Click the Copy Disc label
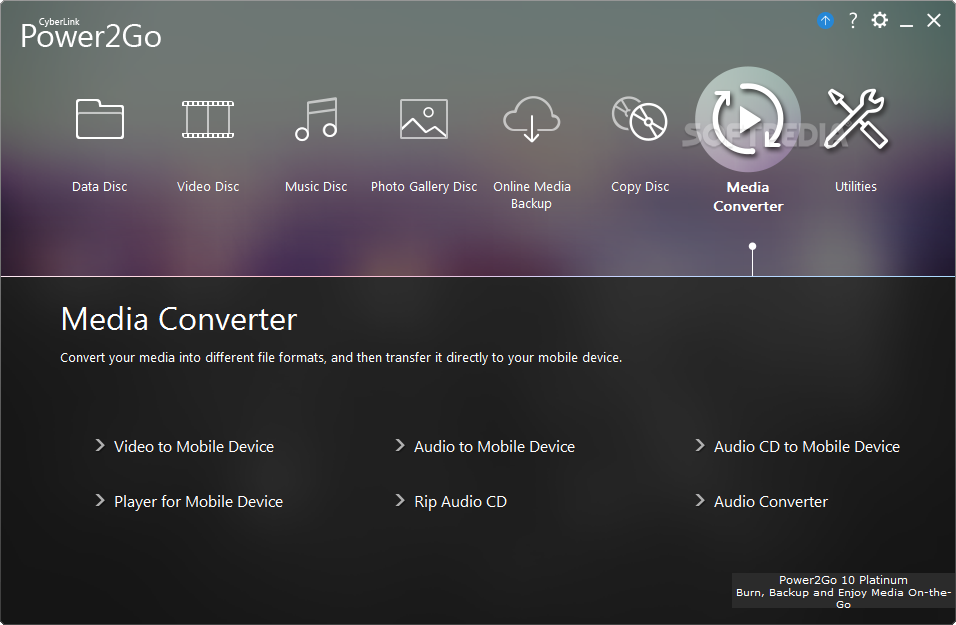Screen dimensions: 956x625 (x=640, y=187)
